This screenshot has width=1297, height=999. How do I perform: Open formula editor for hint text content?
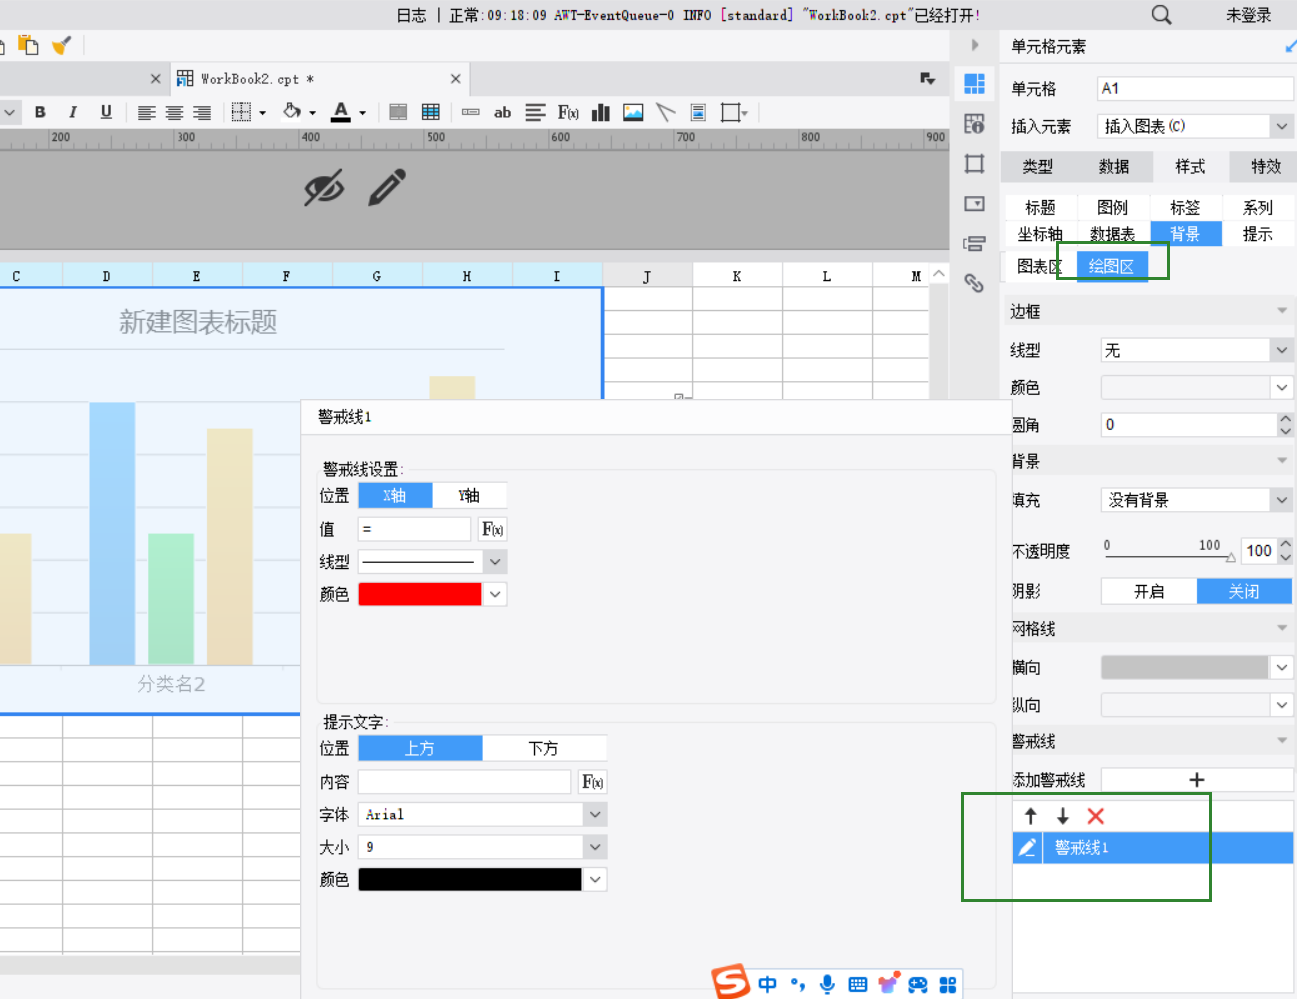592,782
